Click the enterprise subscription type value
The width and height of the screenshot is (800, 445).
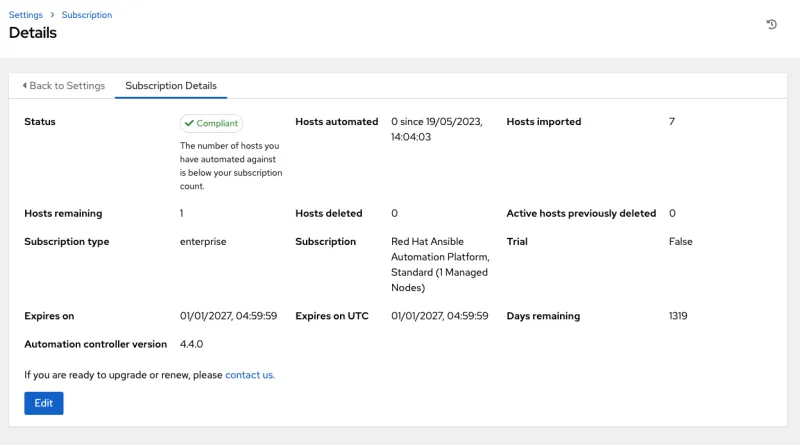point(203,242)
